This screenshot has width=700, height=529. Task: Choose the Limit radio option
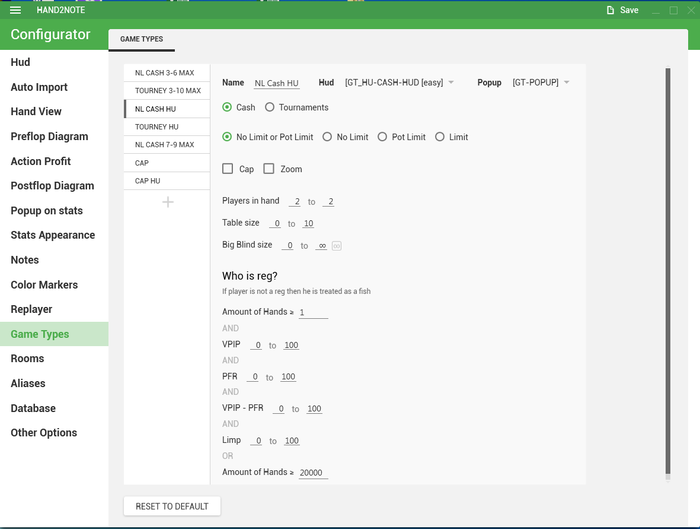coord(440,137)
